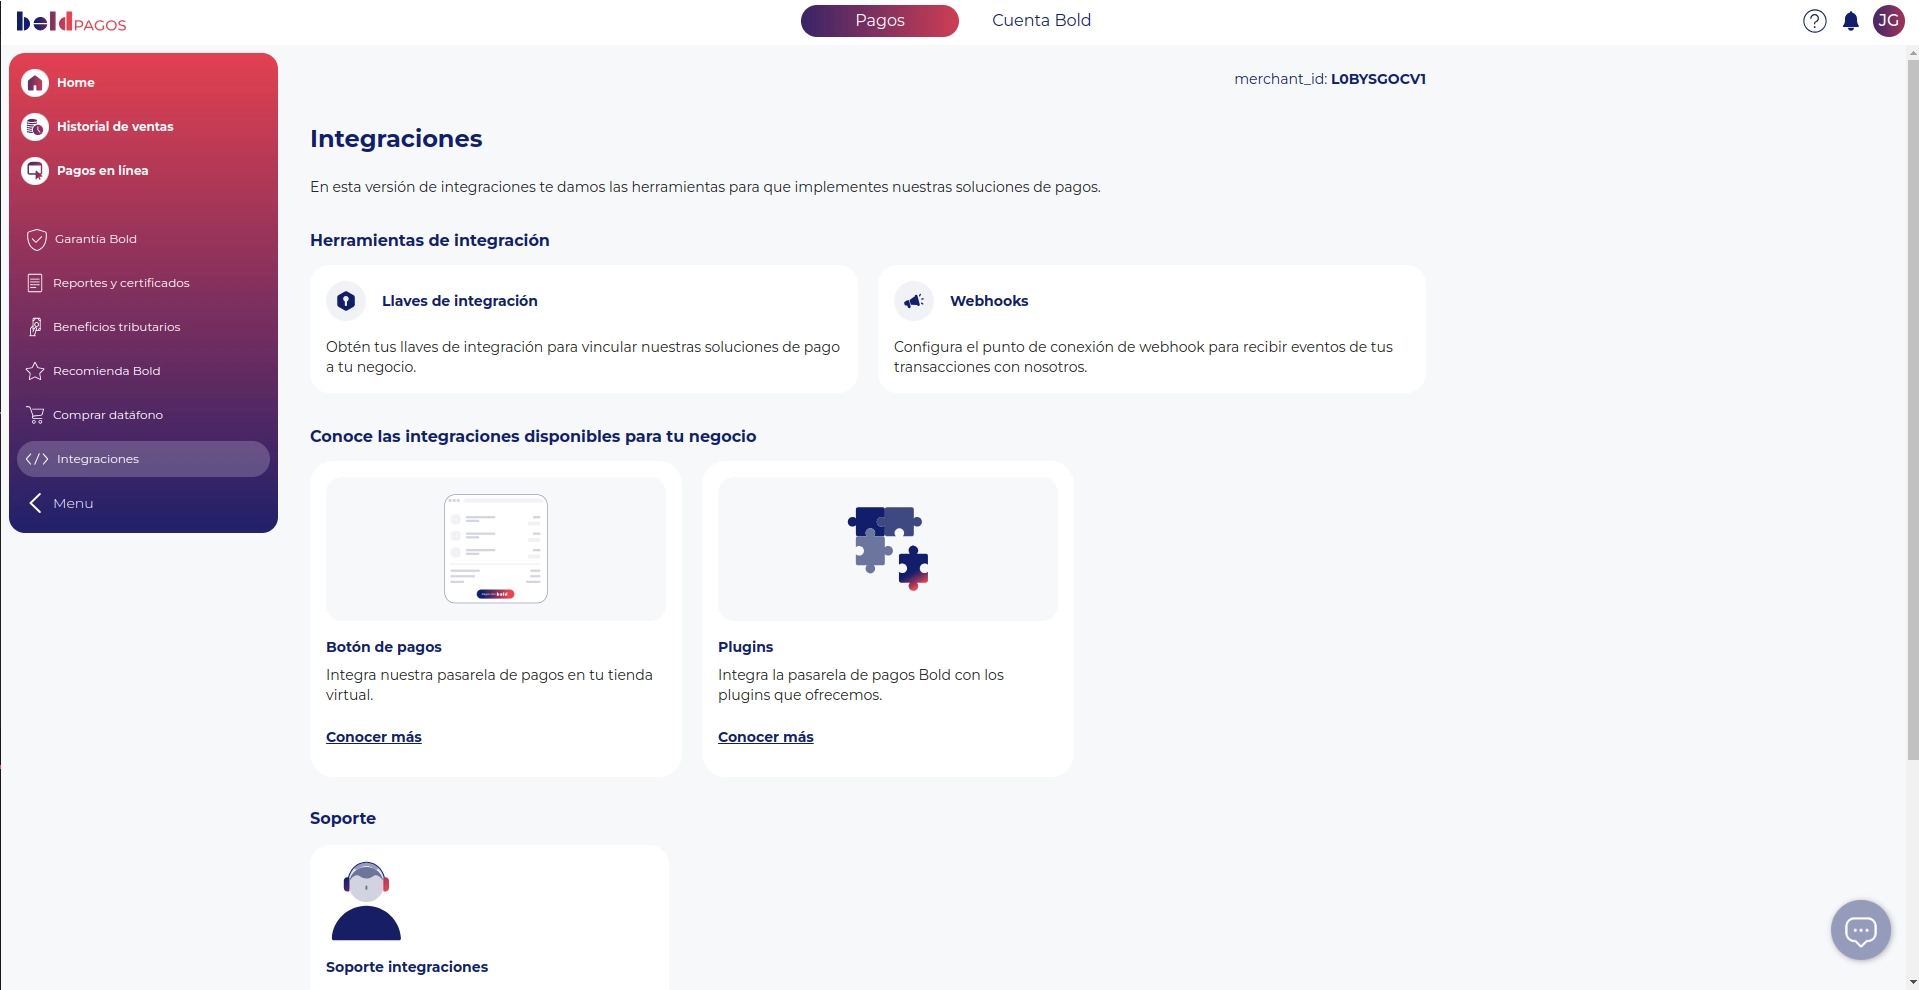Open the Soporte integraciones card
Screen dimensions: 1919x990
[489, 918]
